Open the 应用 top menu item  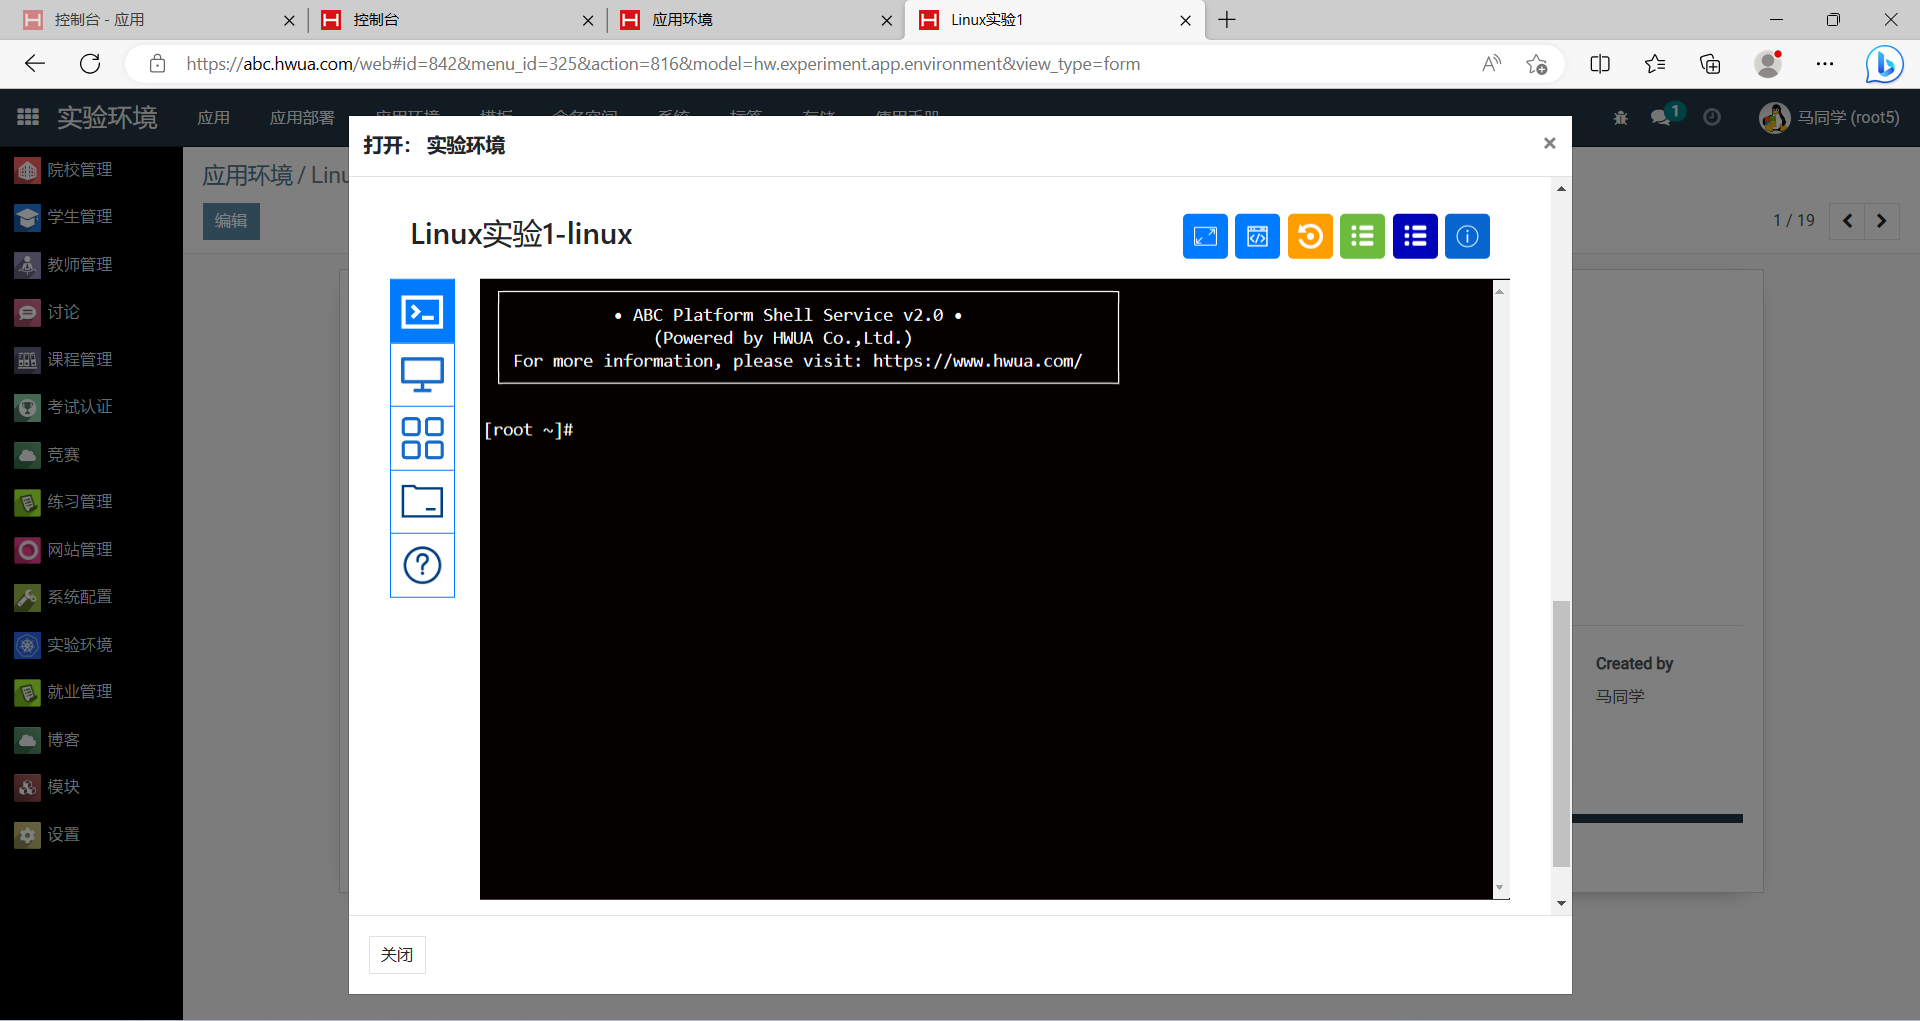(x=213, y=118)
